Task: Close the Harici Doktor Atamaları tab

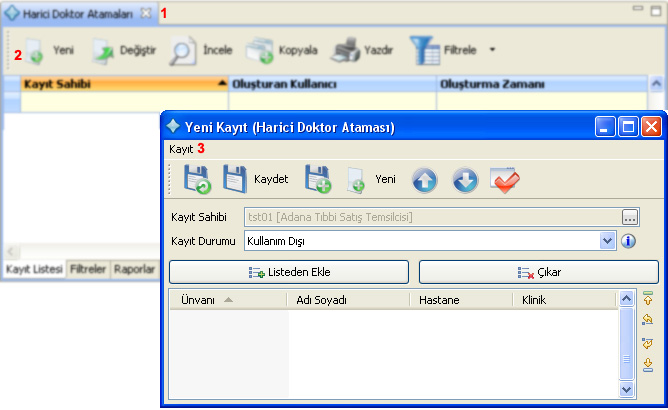Action: (145, 13)
